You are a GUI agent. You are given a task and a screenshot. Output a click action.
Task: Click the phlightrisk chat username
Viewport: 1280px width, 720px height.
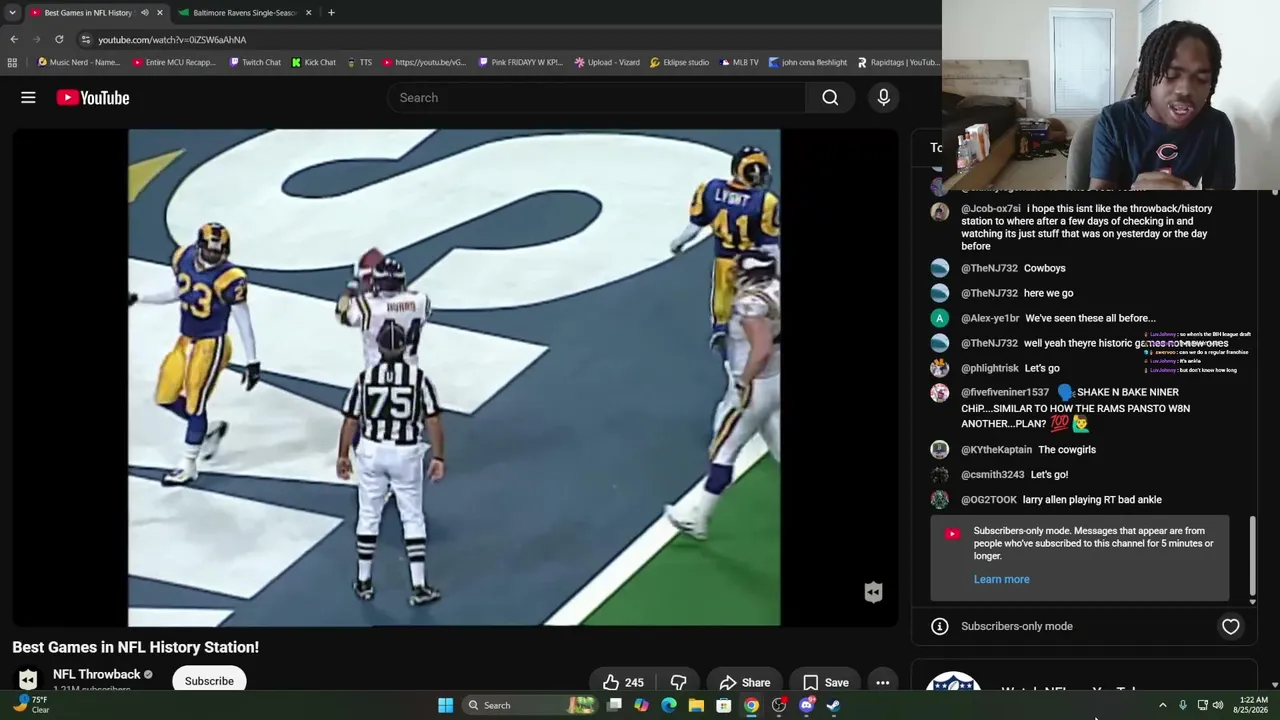pos(991,368)
